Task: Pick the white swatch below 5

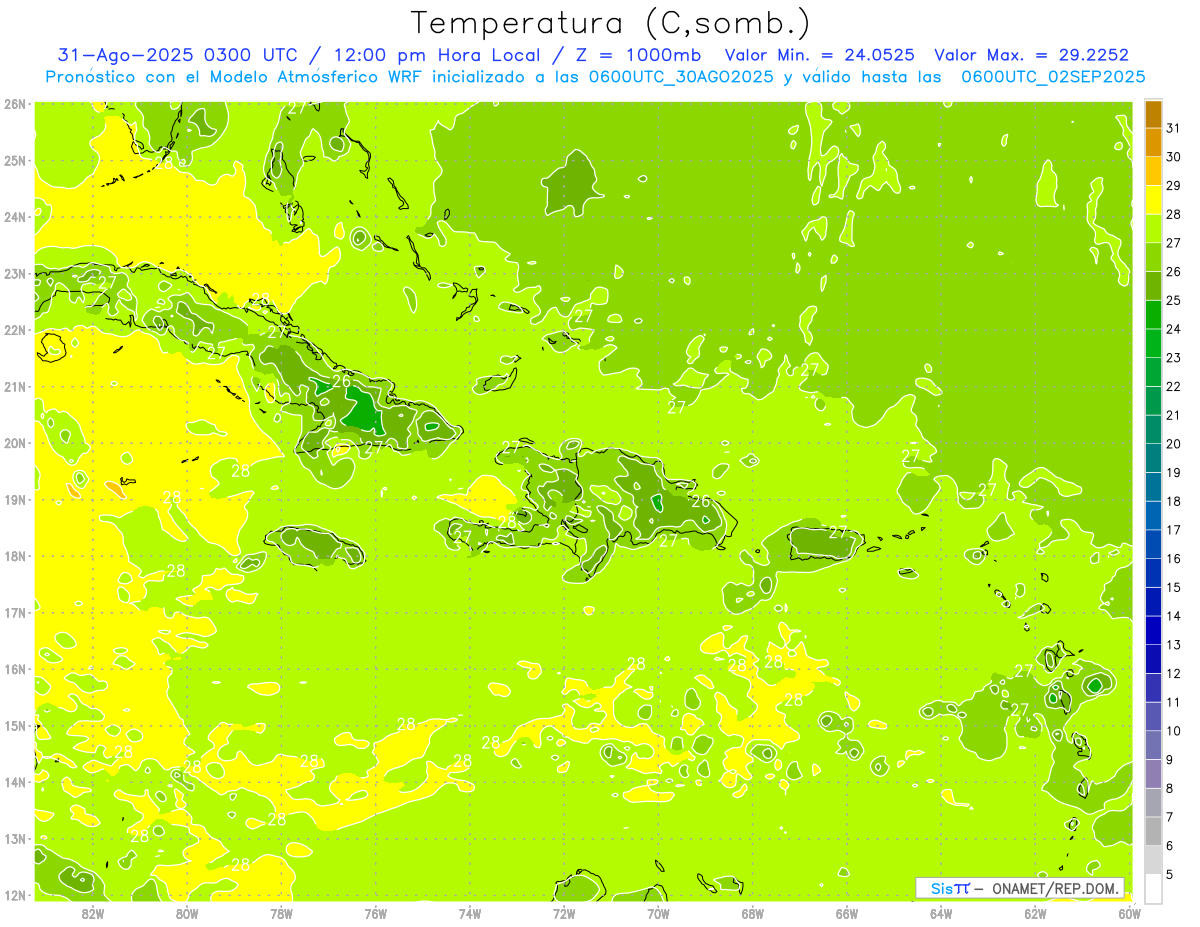Action: point(1153,888)
